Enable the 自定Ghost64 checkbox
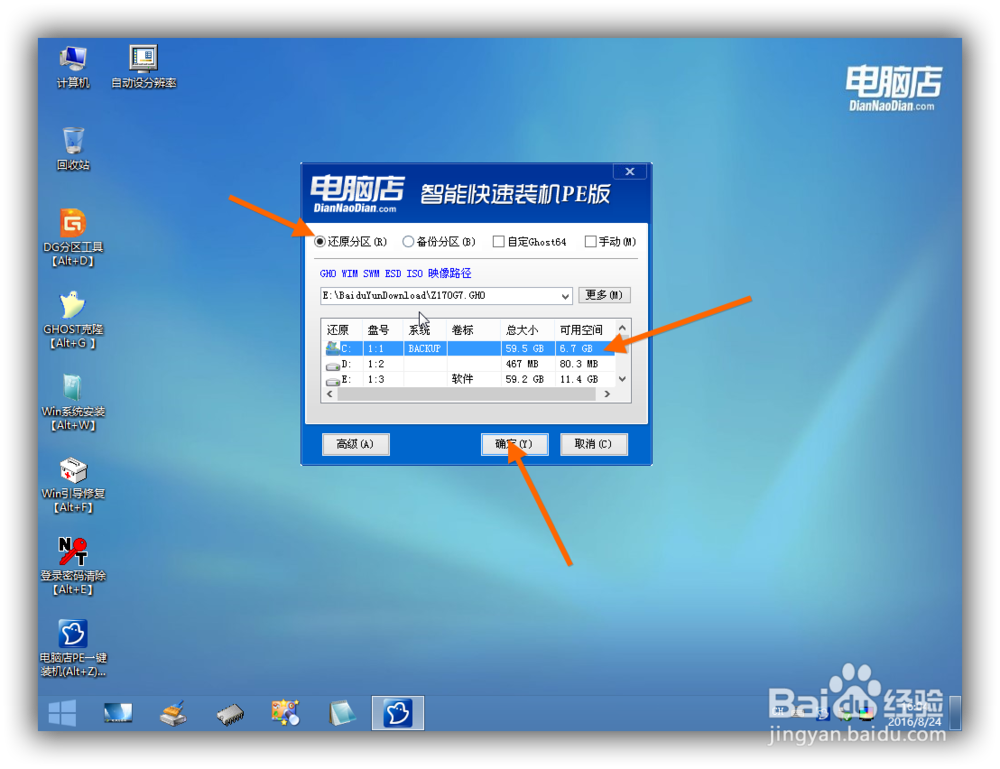This screenshot has width=1000, height=769. [497, 241]
